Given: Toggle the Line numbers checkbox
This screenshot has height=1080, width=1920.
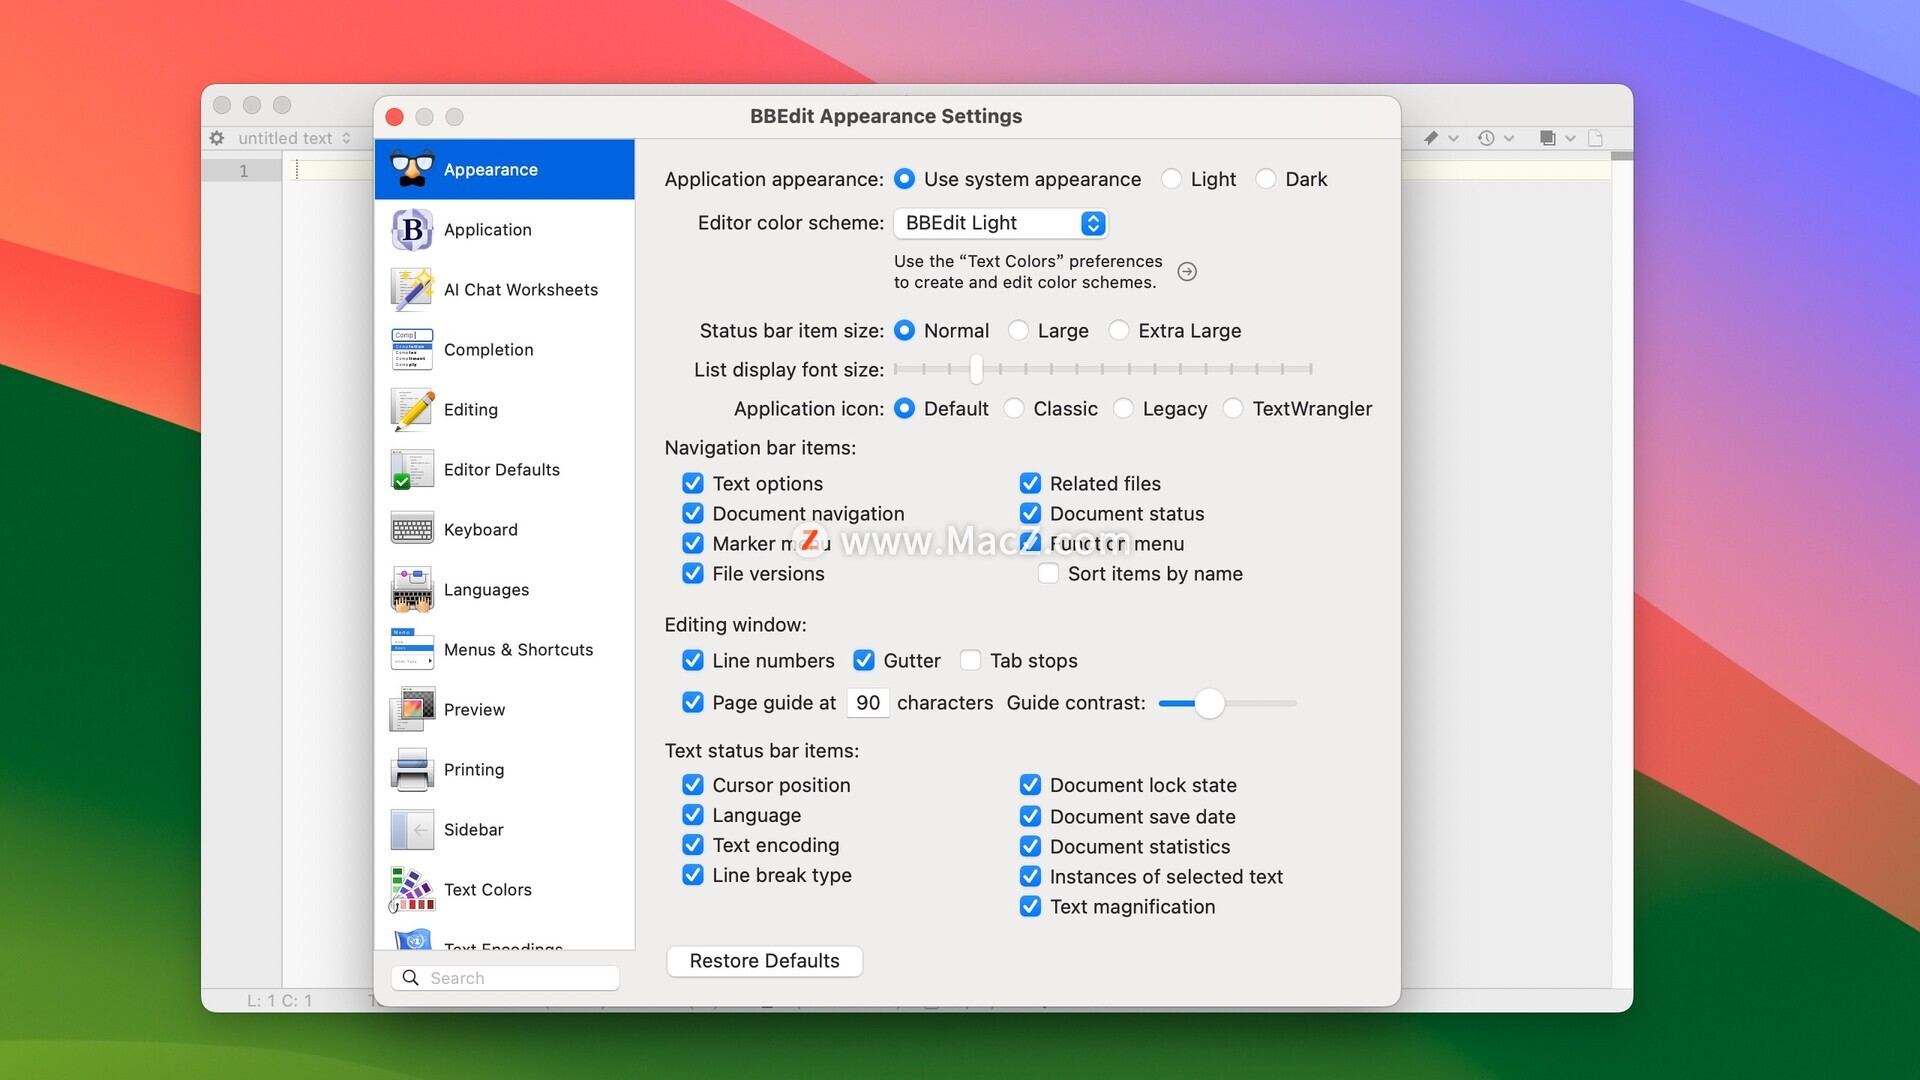Looking at the screenshot, I should [693, 660].
